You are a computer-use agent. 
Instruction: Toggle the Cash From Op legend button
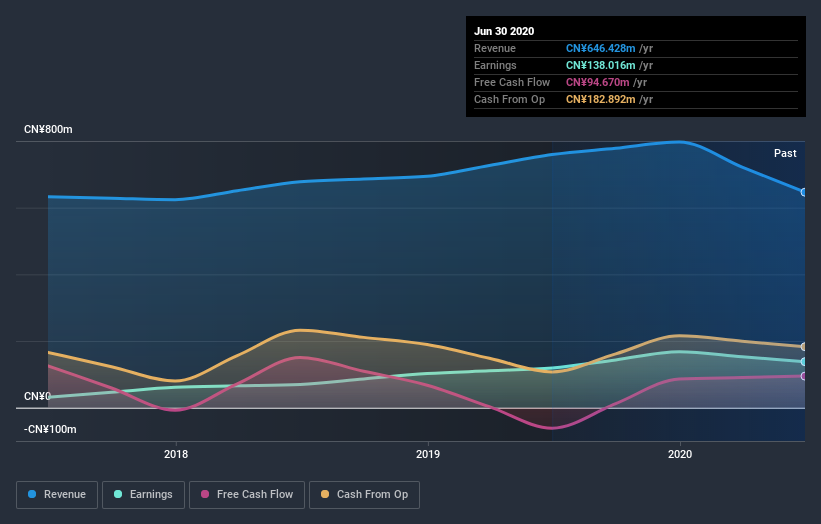(x=364, y=495)
